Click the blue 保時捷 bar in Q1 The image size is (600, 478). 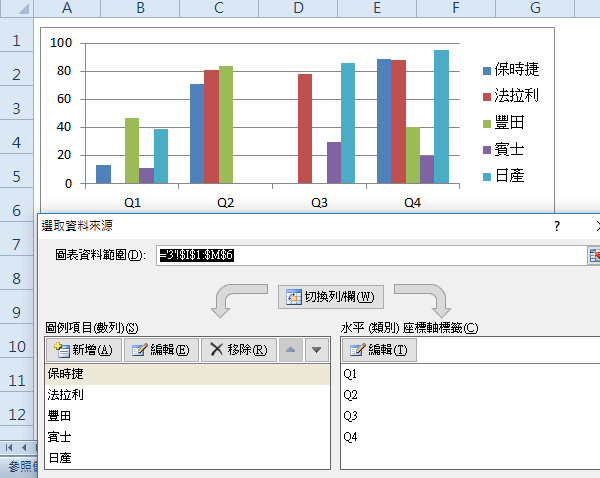tap(103, 174)
